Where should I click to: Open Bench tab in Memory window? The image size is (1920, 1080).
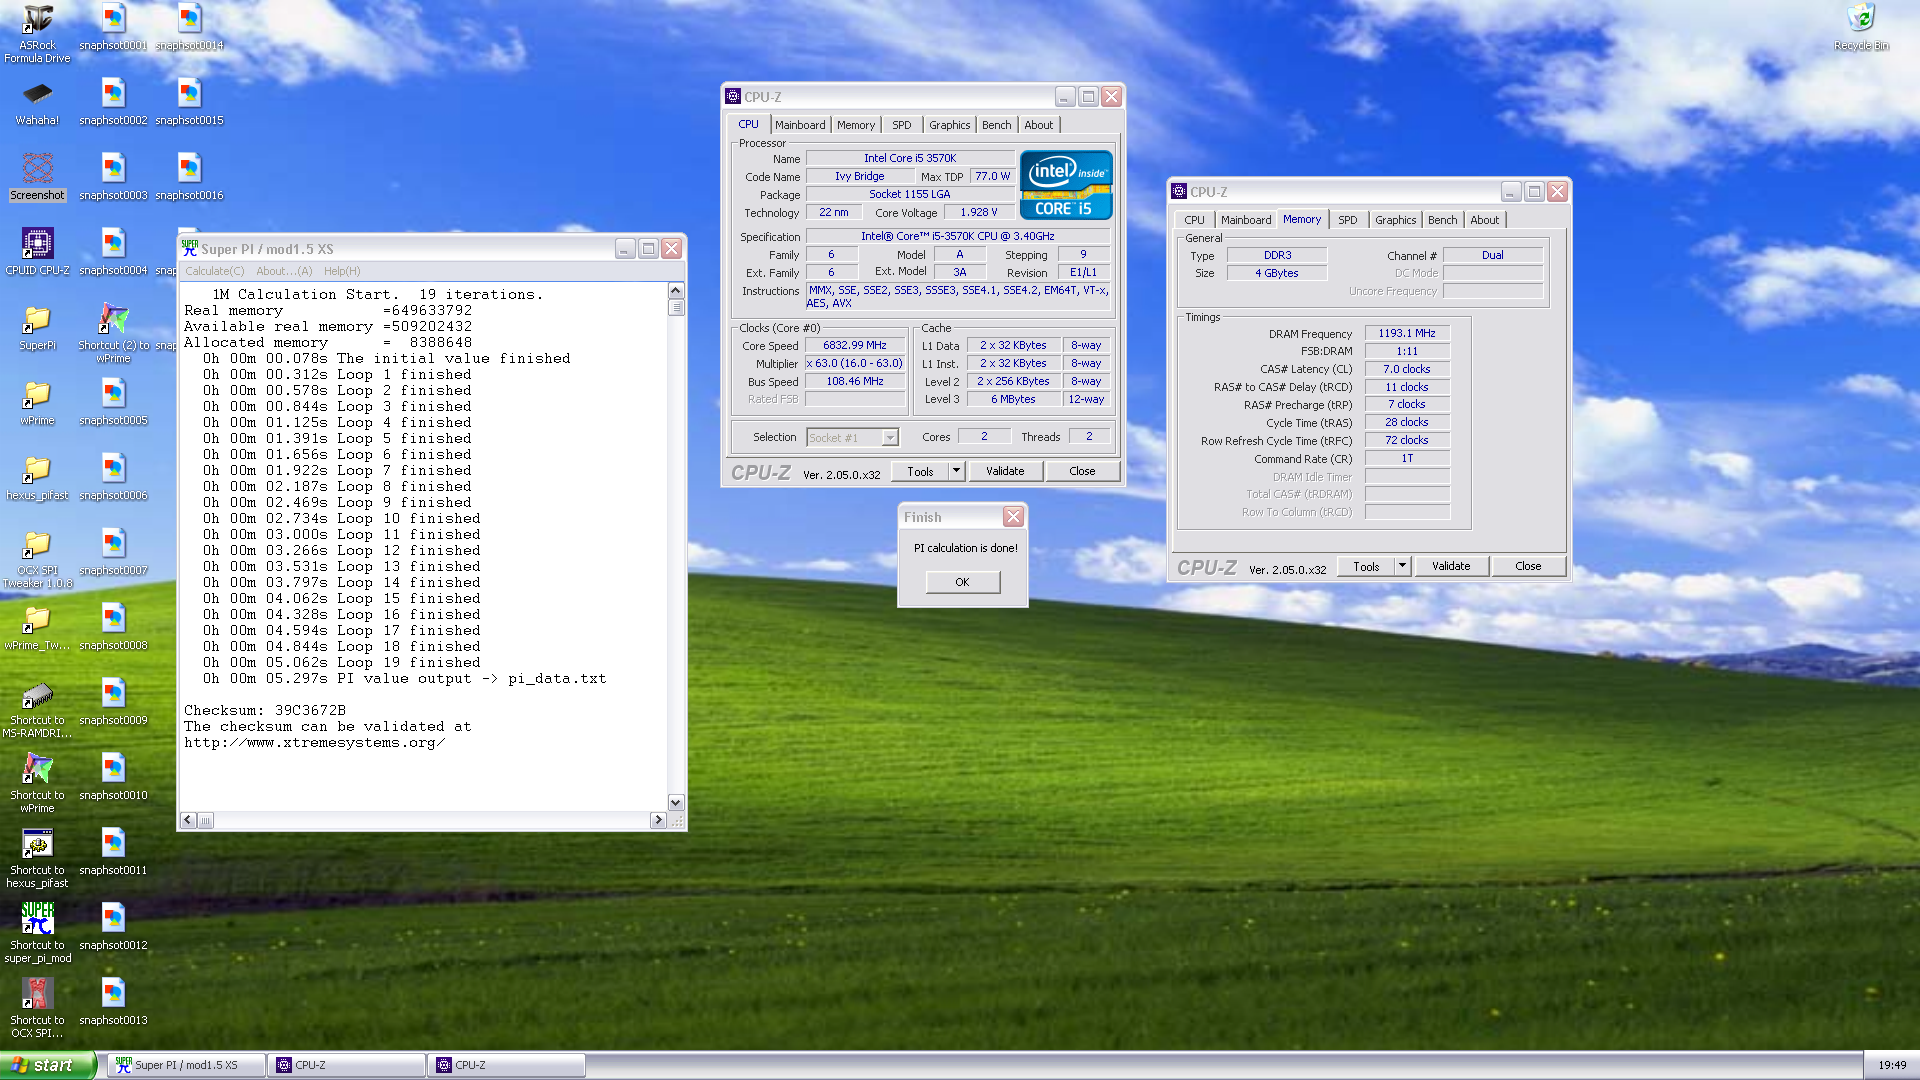[x=1442, y=220]
